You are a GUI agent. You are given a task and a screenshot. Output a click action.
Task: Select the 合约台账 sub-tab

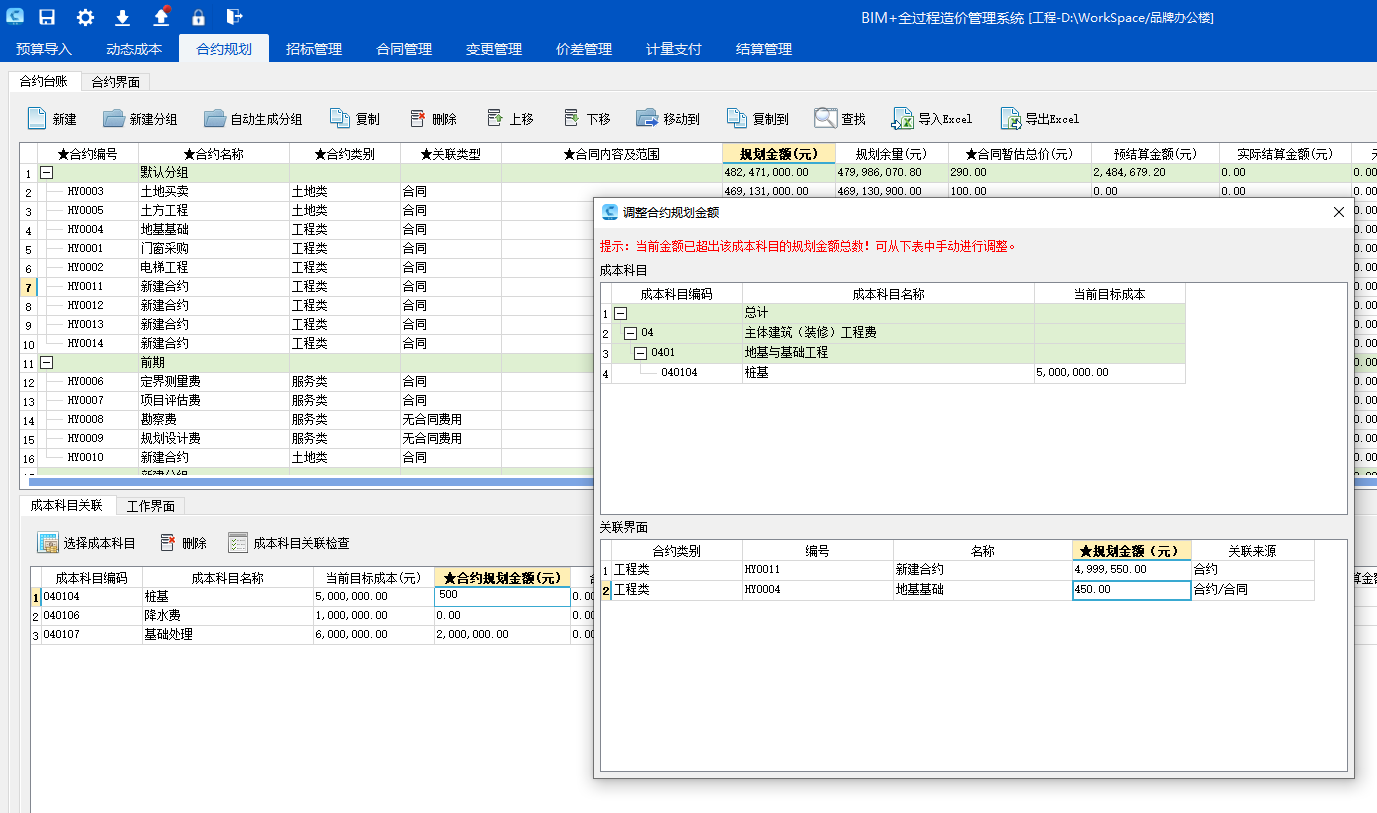44,82
